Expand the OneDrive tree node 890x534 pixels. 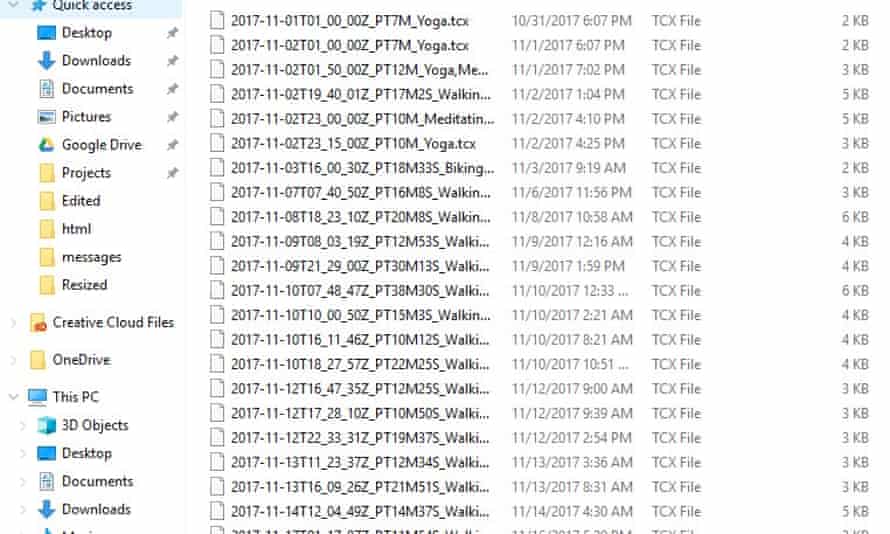(14, 360)
